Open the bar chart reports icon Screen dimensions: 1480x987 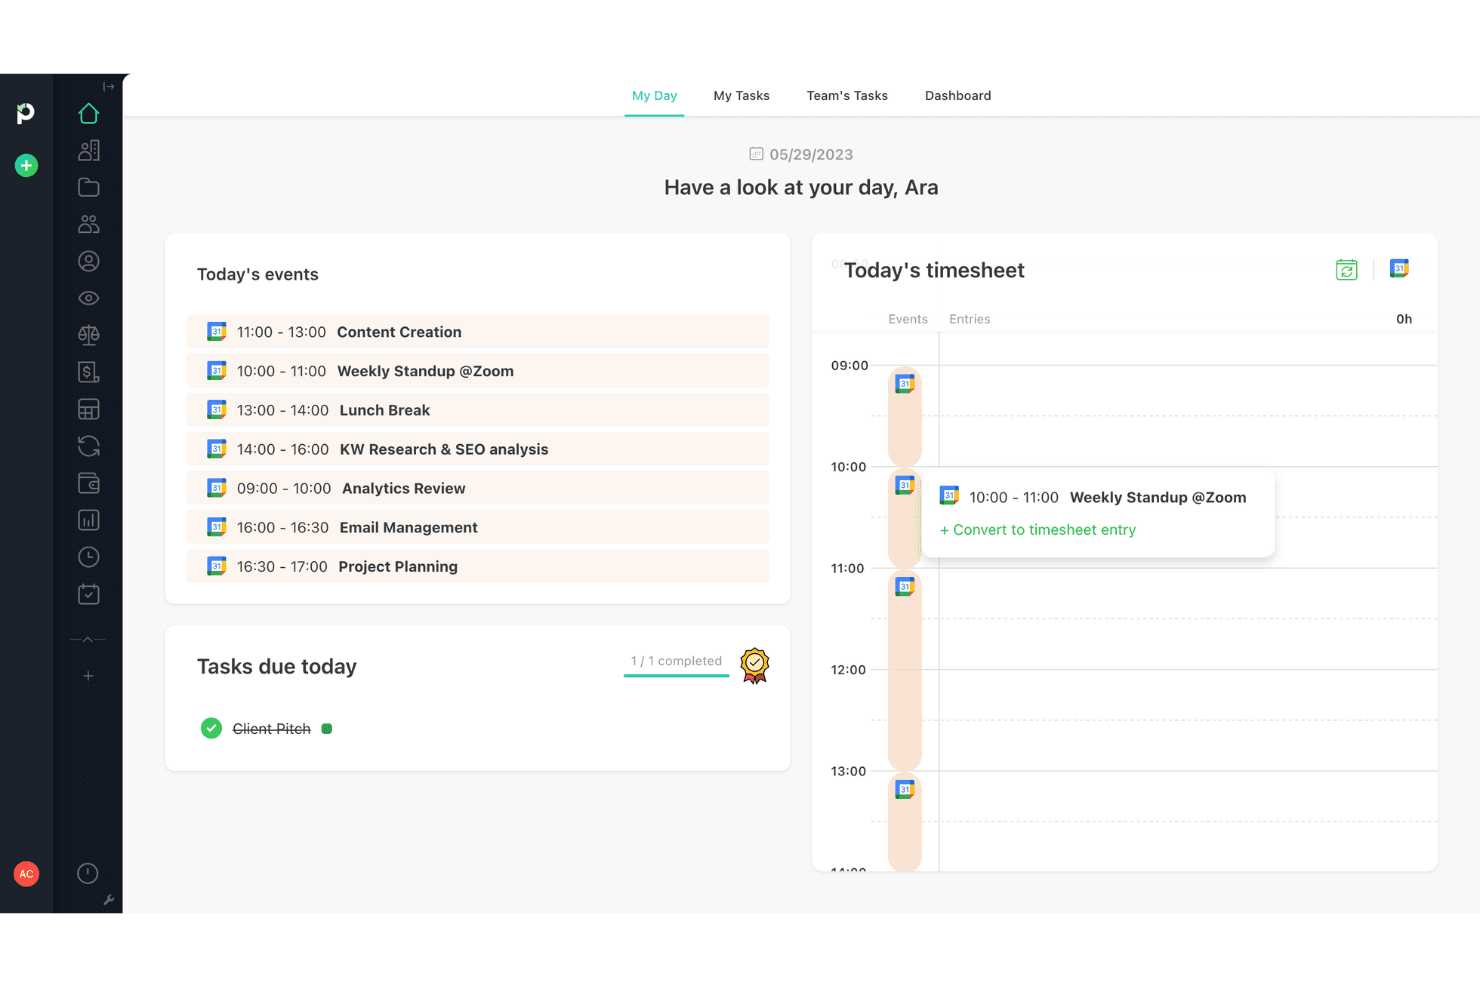89,520
